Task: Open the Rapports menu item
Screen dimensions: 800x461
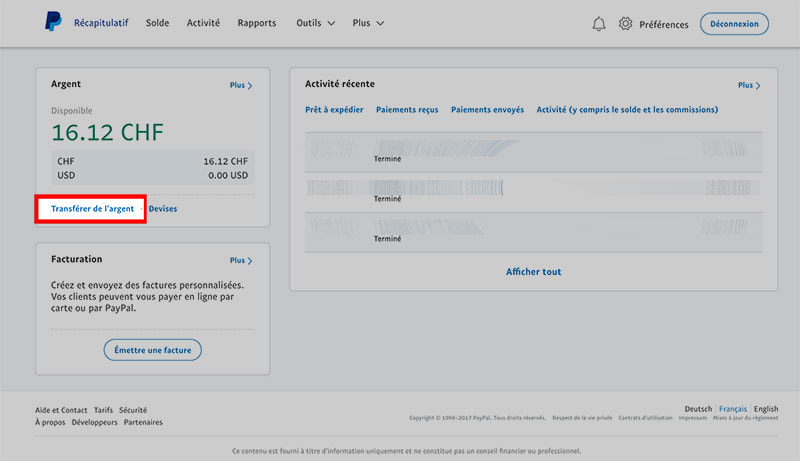Action: (x=258, y=23)
